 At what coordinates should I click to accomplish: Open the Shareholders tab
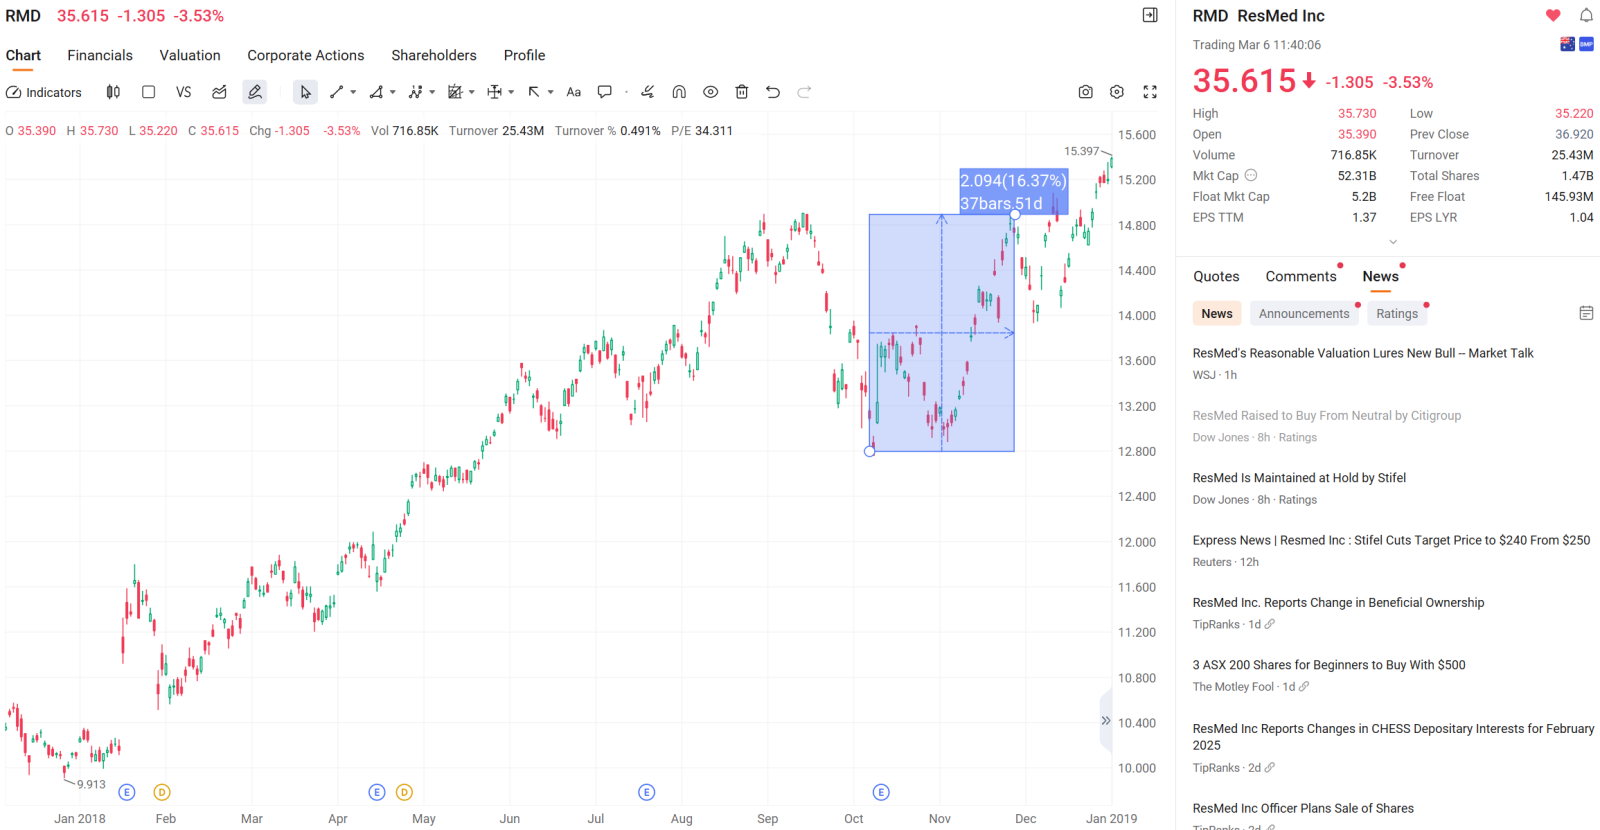coord(434,55)
